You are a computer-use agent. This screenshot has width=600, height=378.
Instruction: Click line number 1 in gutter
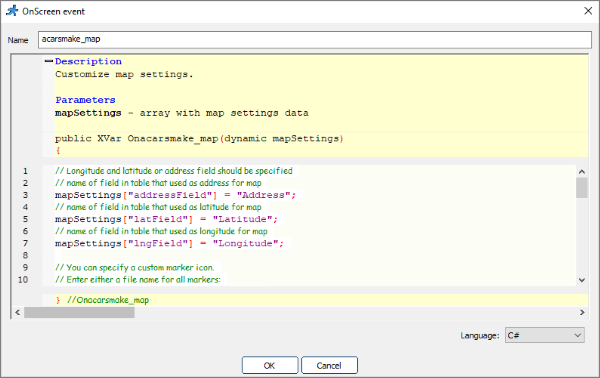coord(25,171)
